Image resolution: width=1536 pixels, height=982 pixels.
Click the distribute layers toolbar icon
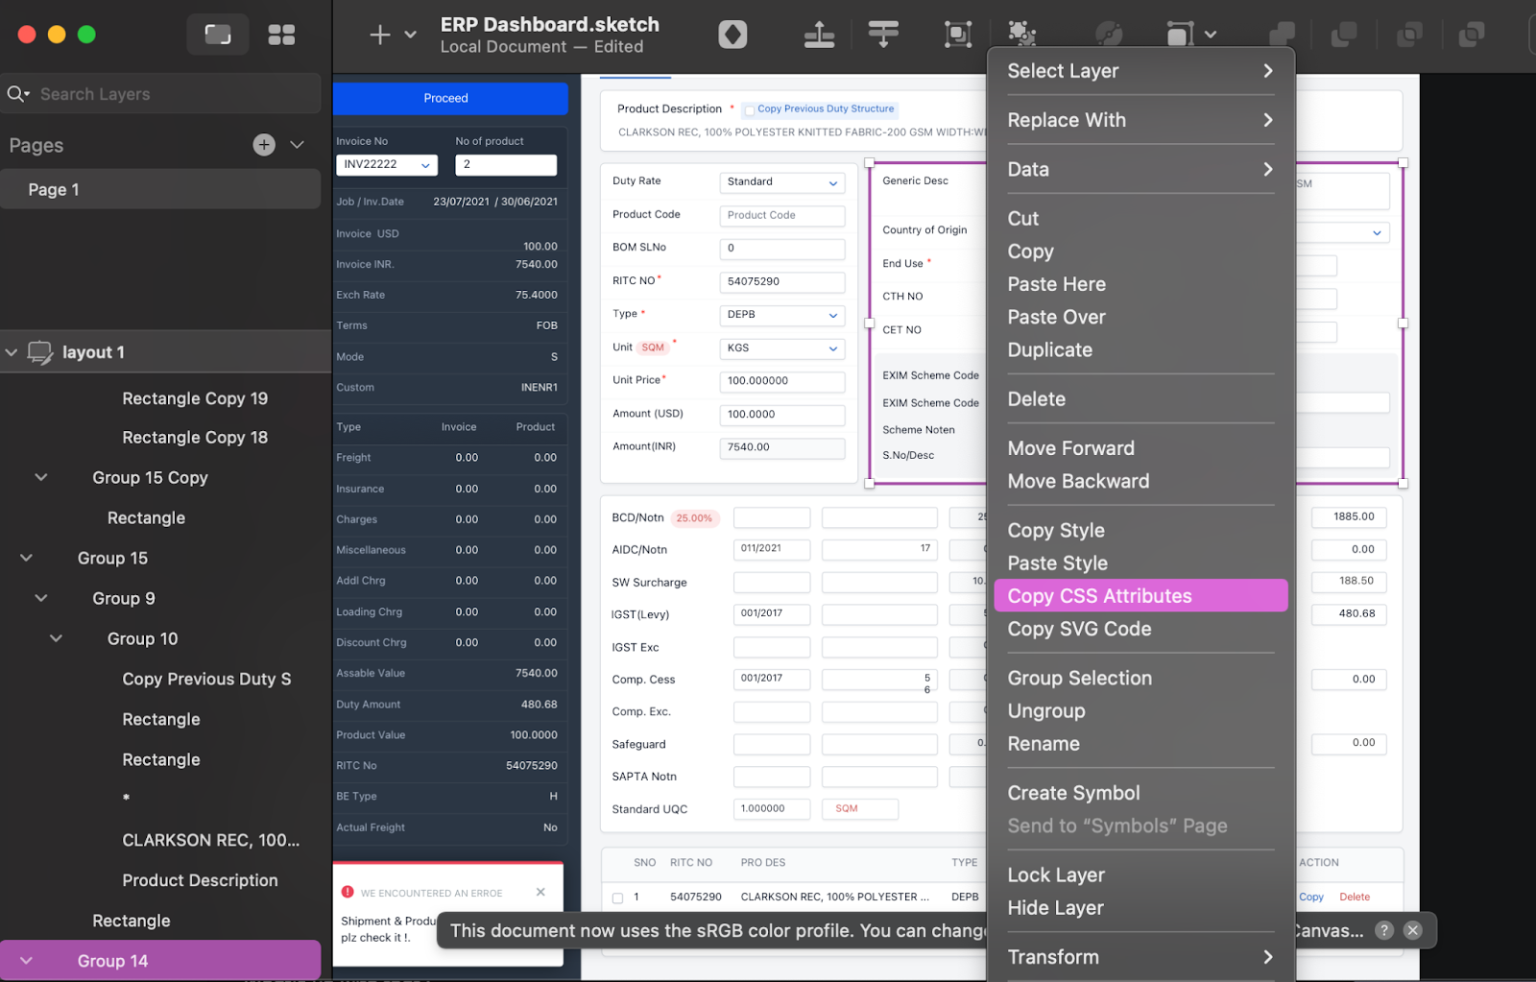click(x=883, y=33)
